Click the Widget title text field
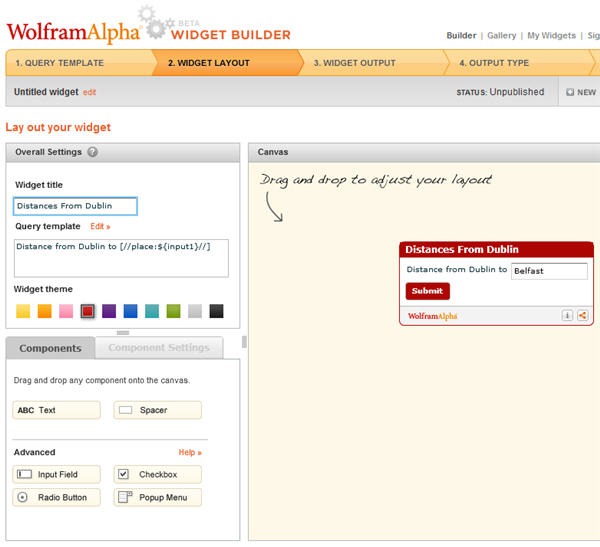The height and width of the screenshot is (547, 600). (75, 206)
